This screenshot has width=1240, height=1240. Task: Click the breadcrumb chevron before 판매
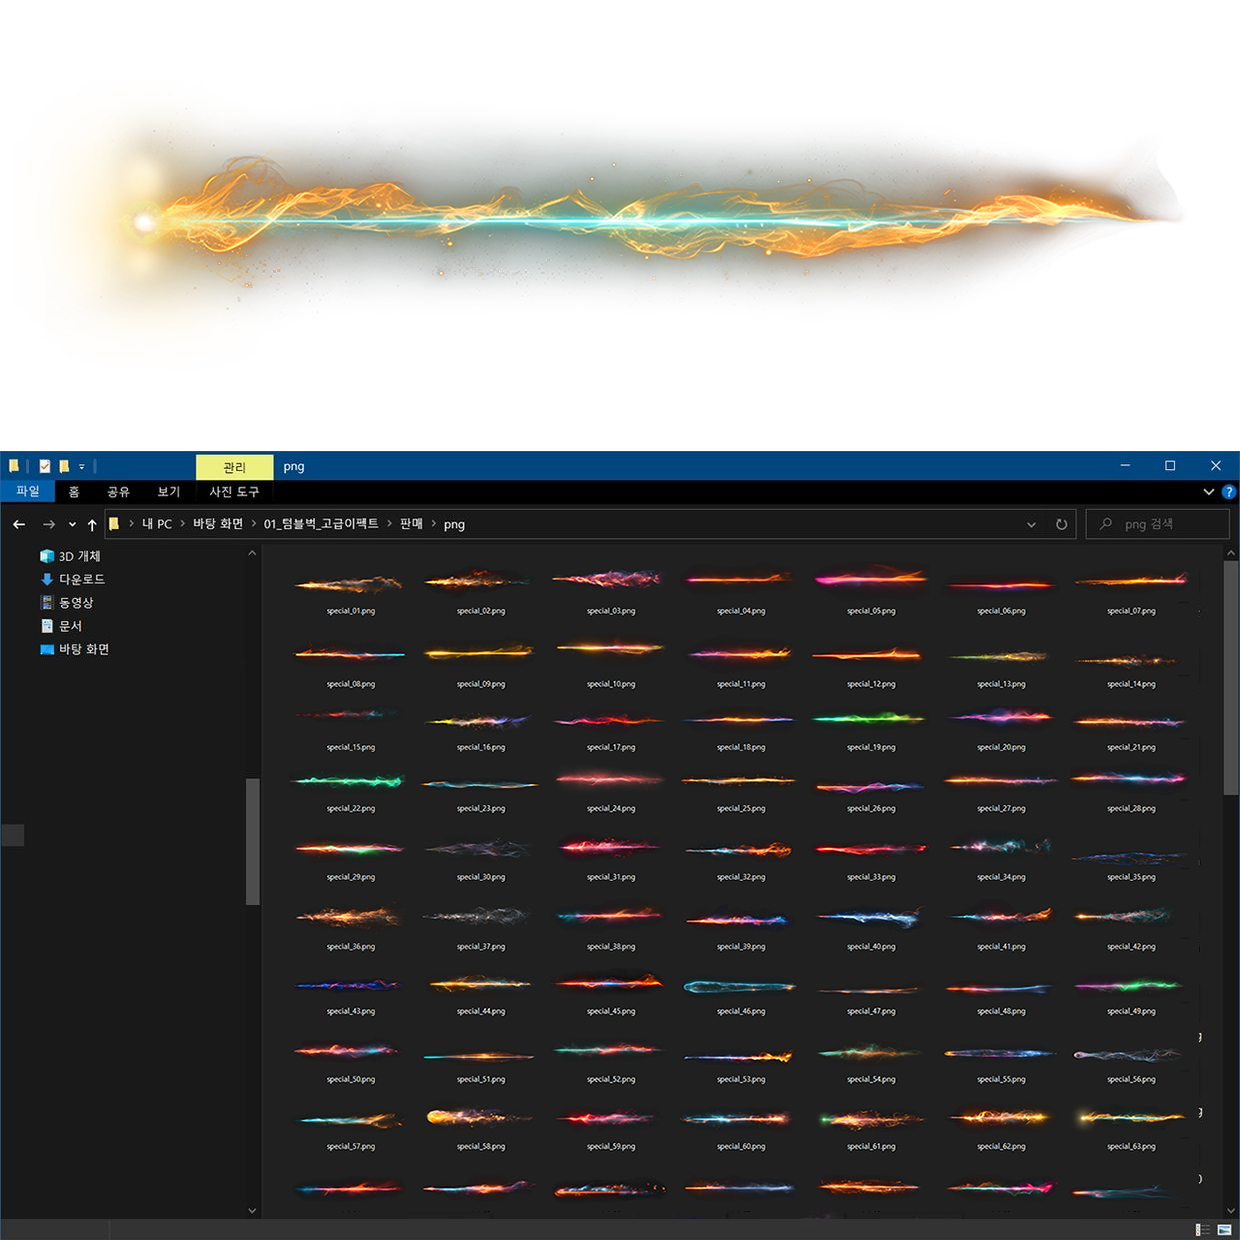[389, 524]
